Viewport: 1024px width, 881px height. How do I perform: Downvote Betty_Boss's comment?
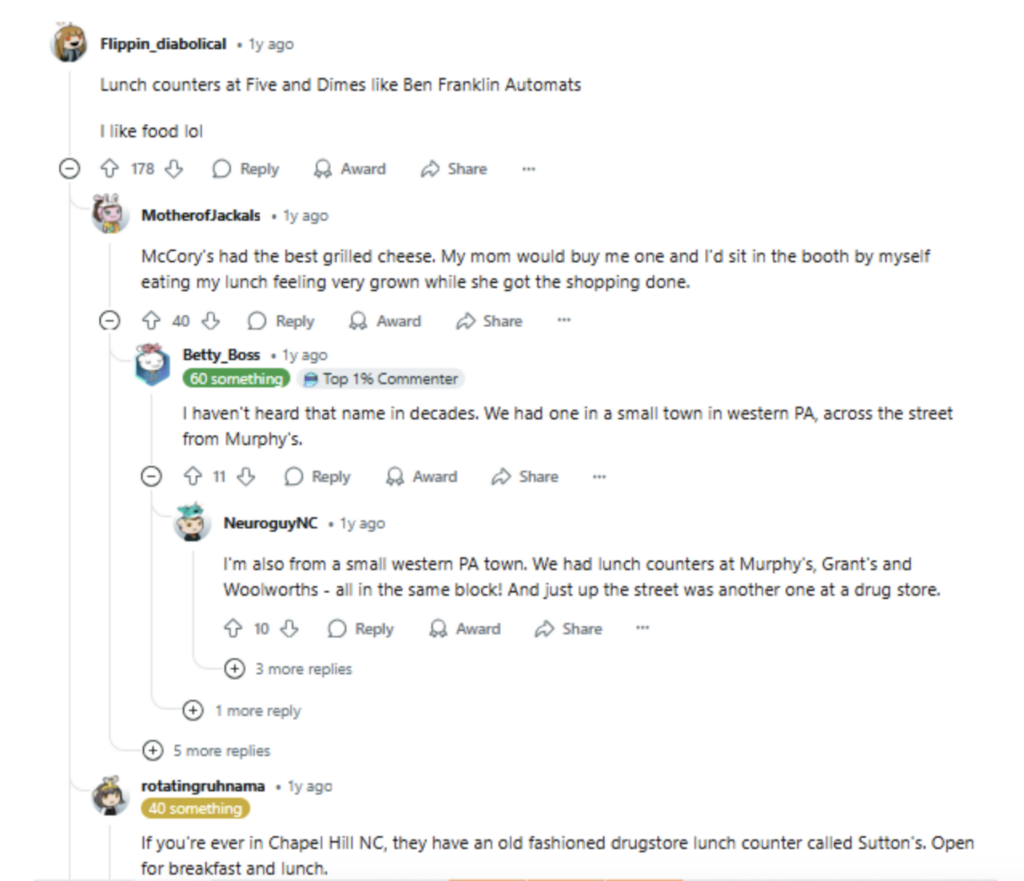(246, 477)
